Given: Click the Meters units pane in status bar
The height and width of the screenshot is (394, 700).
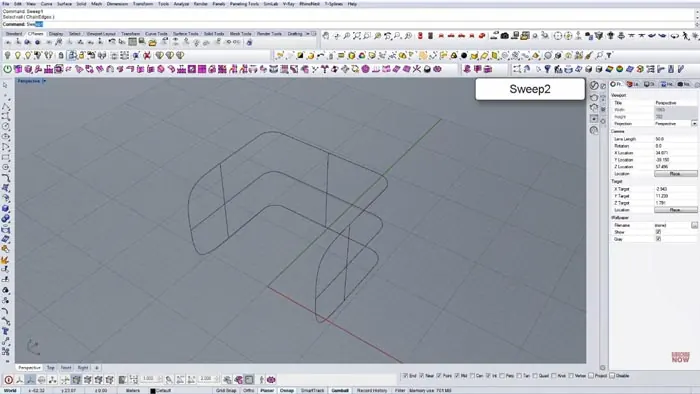Looking at the screenshot, I should pyautogui.click(x=133, y=390).
